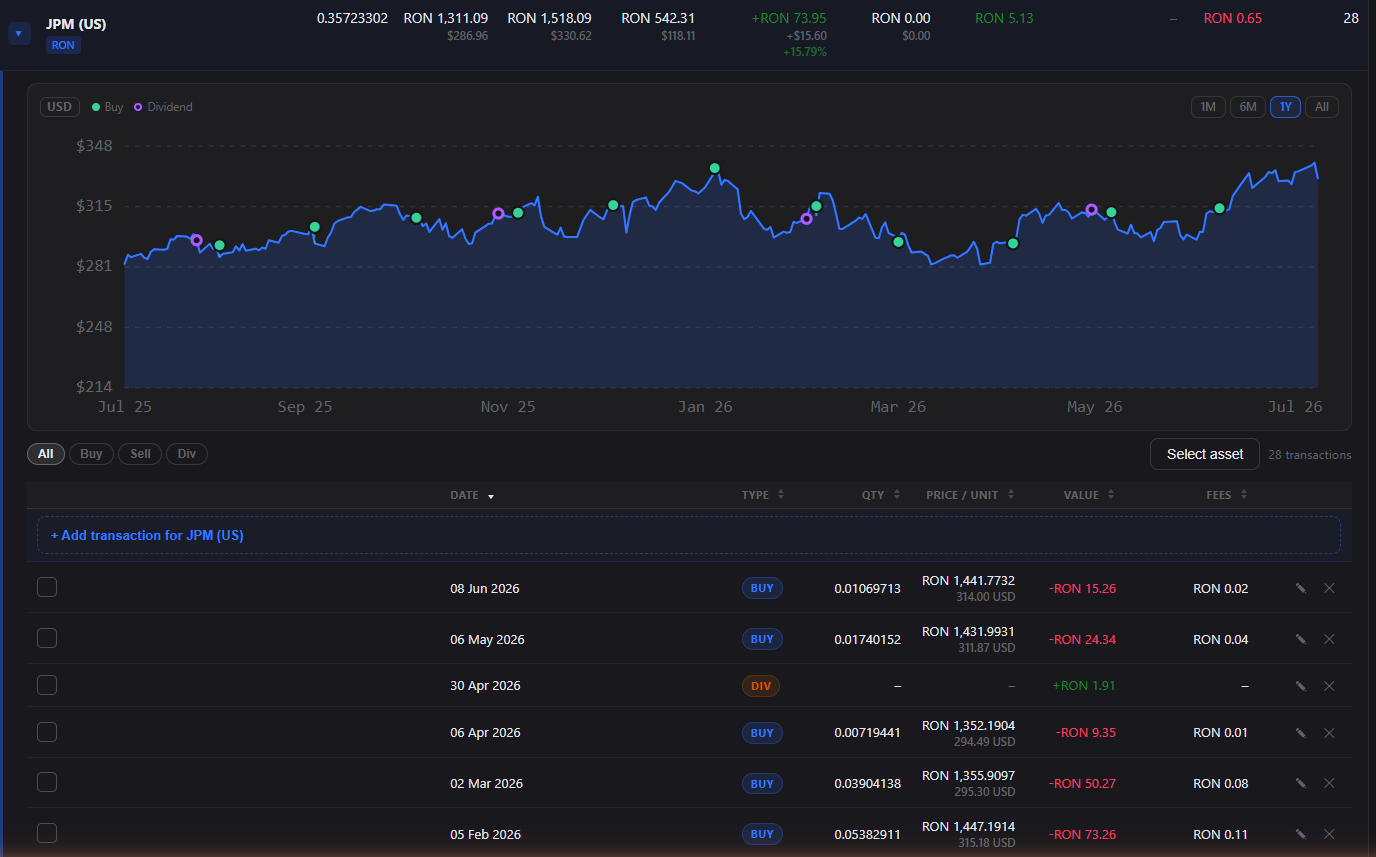Check the 06 May 2026 transaction checkbox
The image size is (1376, 857).
coord(47,638)
